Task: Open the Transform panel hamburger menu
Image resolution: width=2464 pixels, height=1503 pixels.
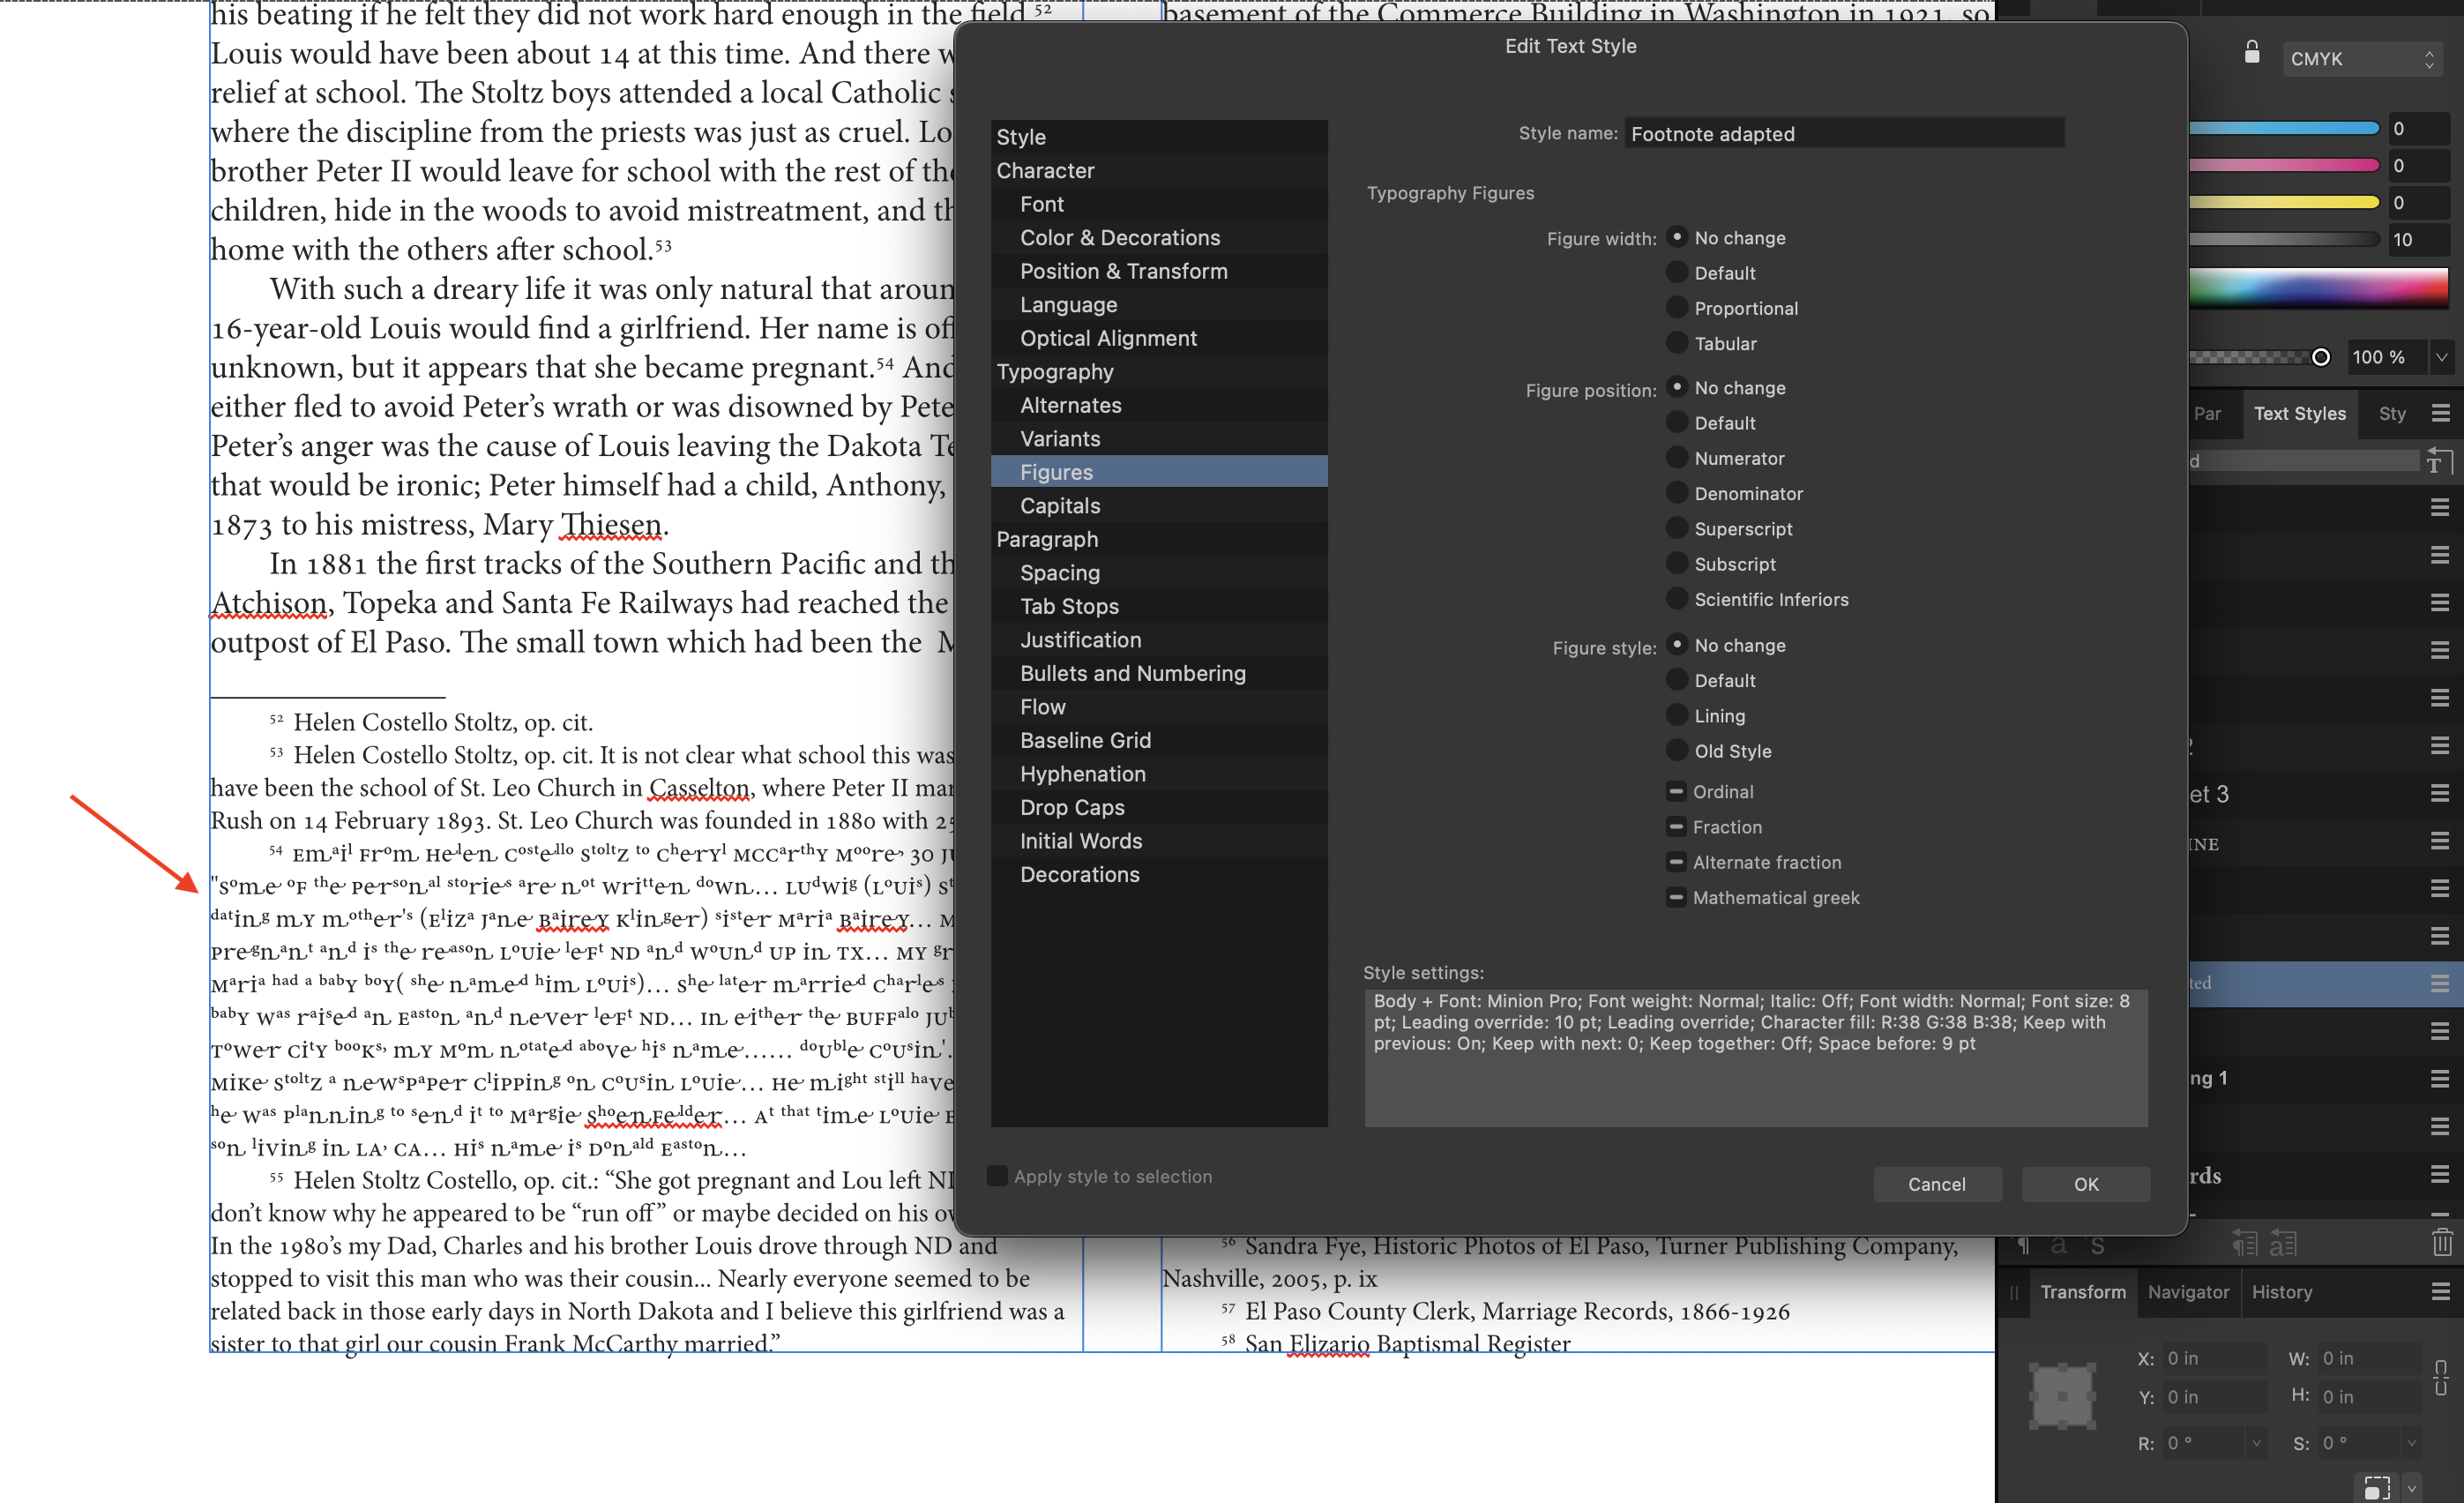Action: pyautogui.click(x=2440, y=1291)
